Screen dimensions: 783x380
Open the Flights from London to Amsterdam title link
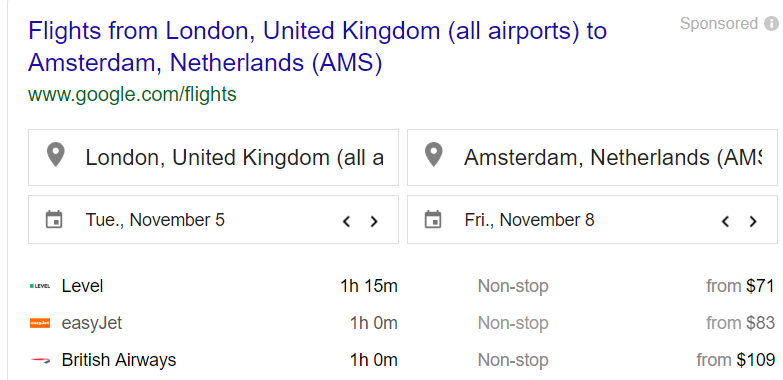318,47
